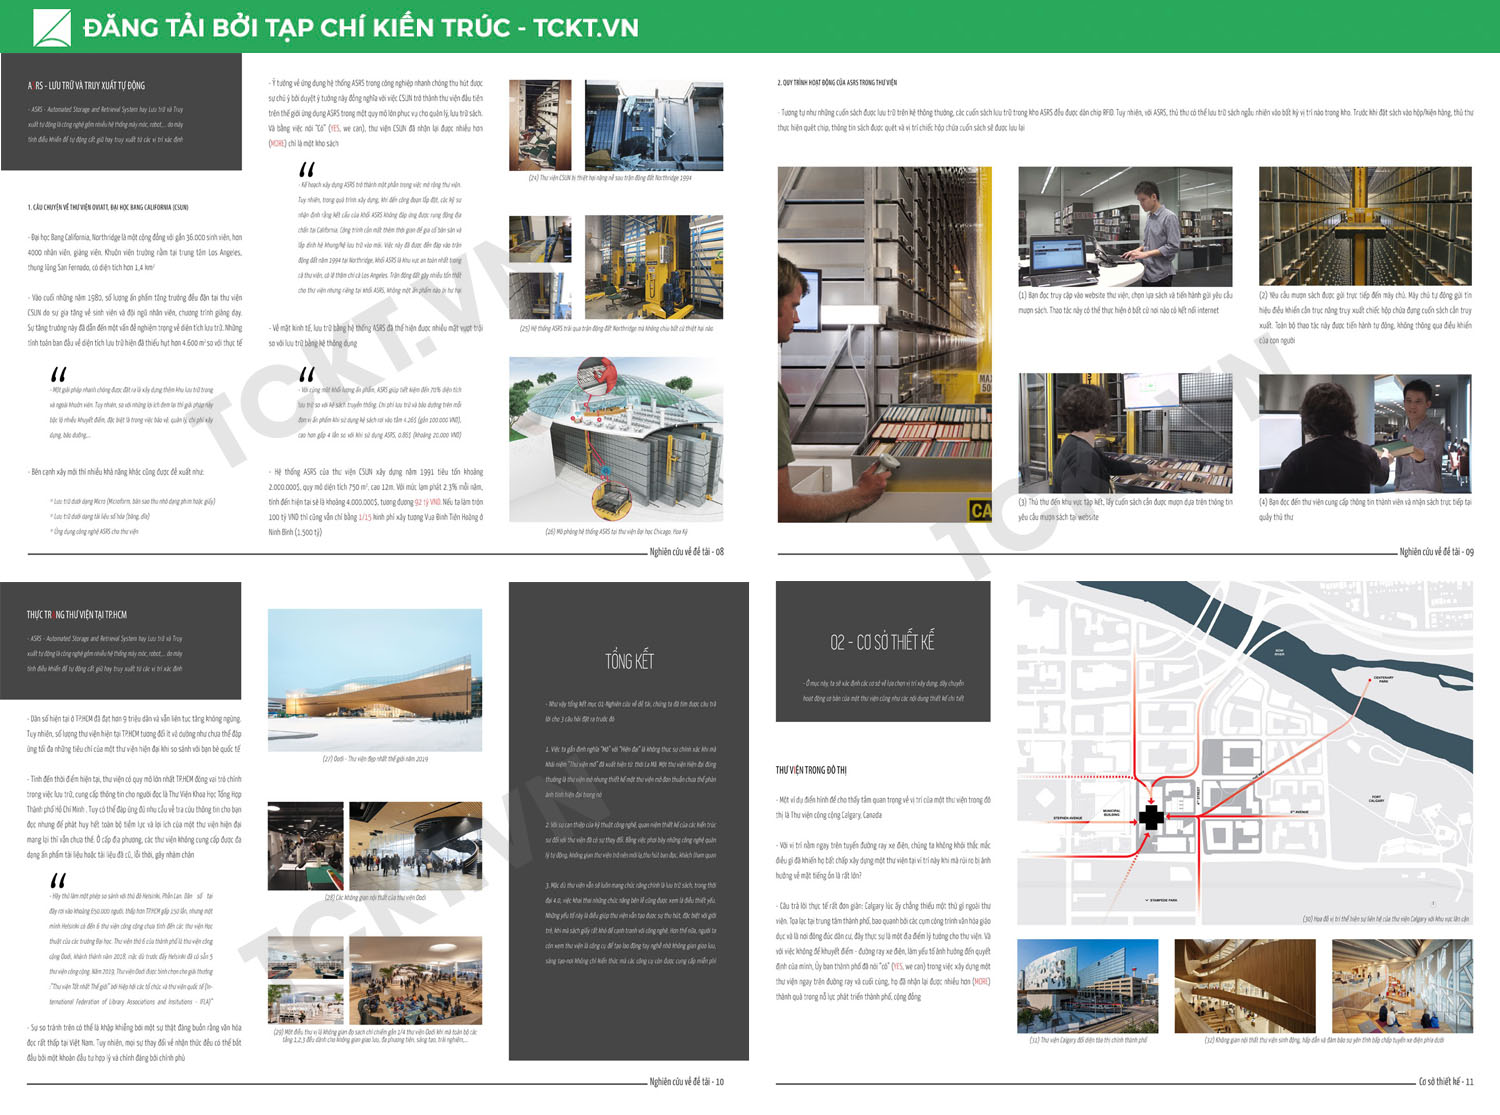Select the banner title ending in TCKT.VN

pos(360,27)
